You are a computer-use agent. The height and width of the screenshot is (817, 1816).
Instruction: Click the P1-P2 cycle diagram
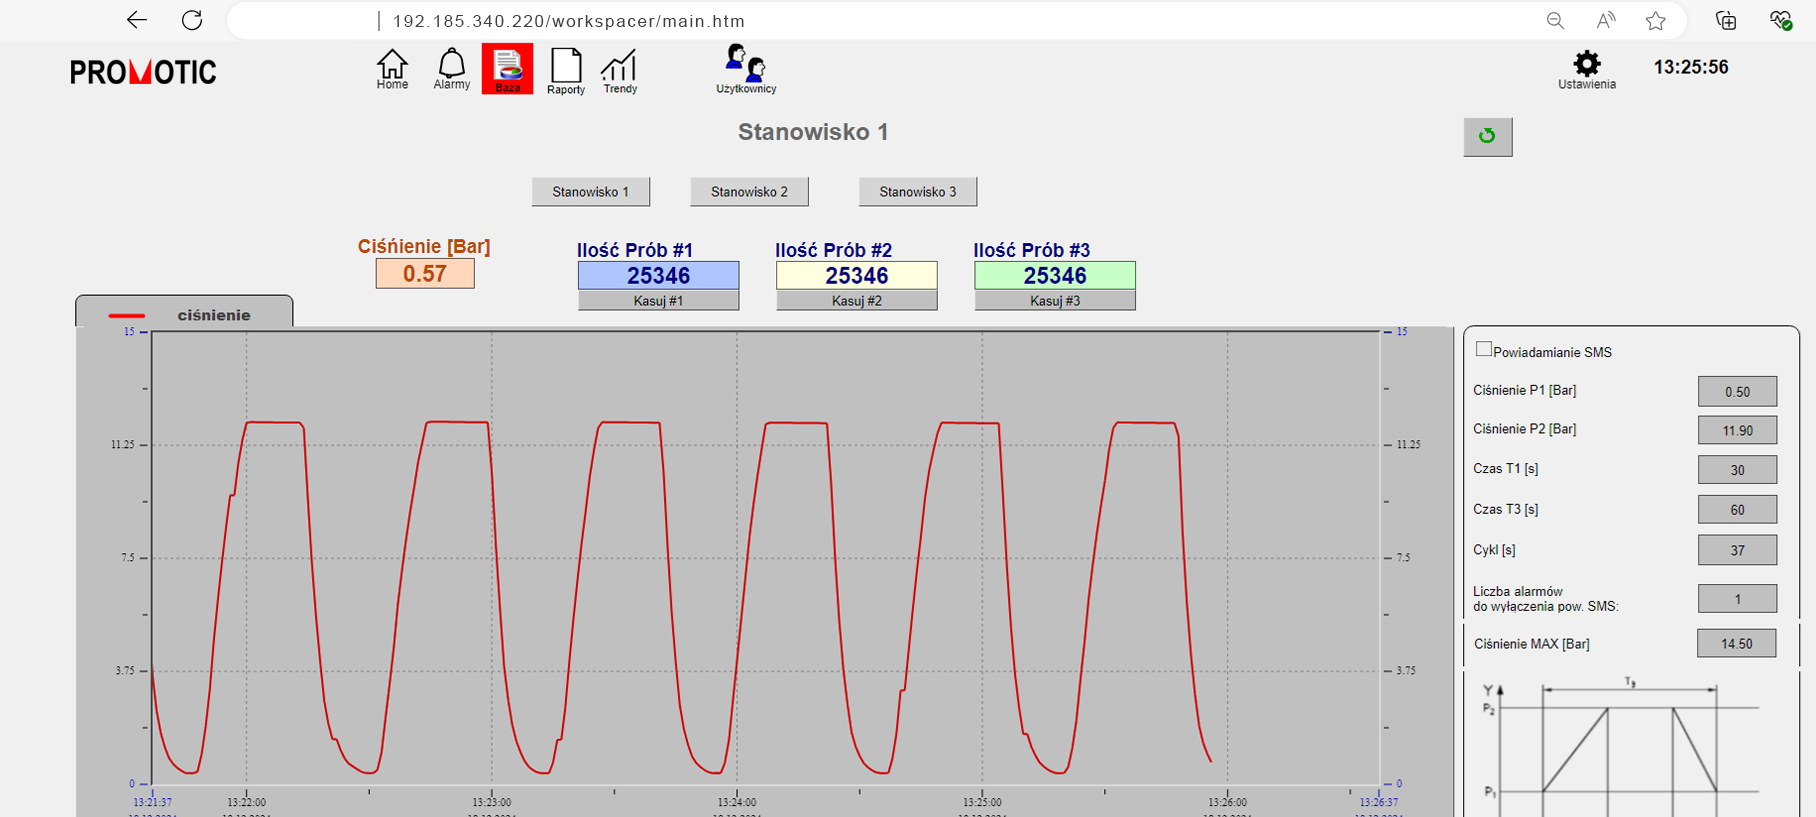[1620, 745]
